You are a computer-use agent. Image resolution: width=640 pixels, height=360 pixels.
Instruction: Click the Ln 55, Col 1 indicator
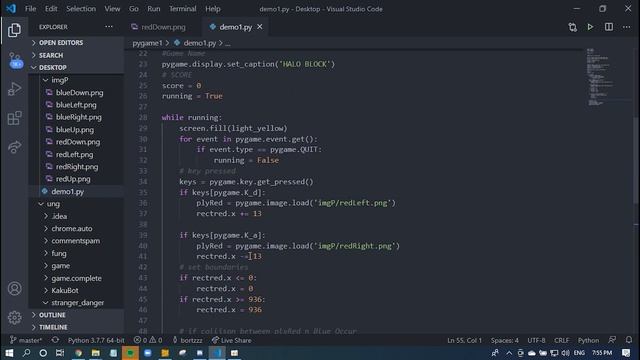[x=464, y=340]
